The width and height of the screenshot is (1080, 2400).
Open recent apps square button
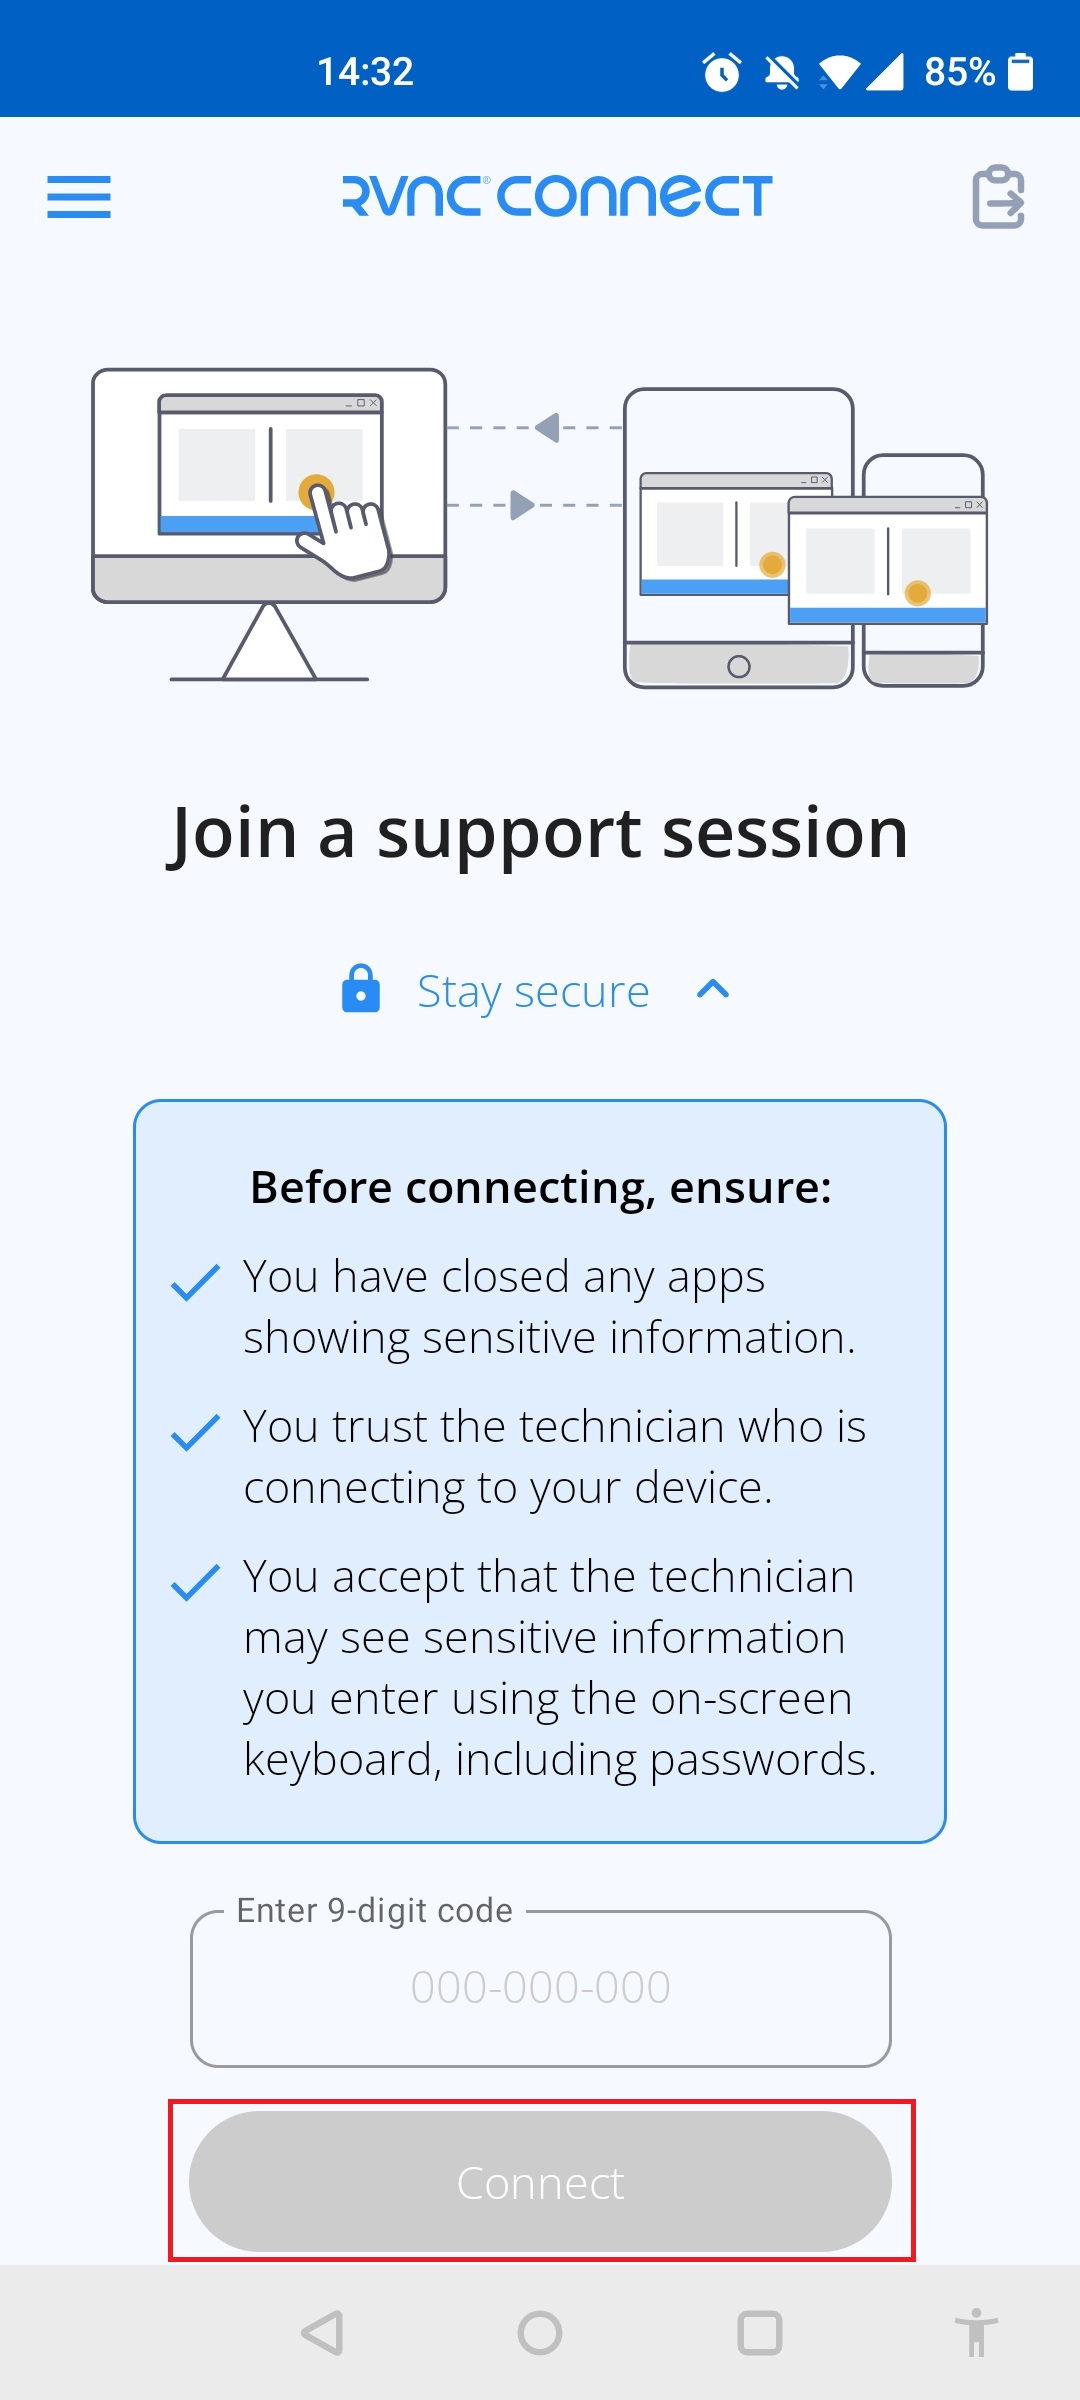(x=760, y=2333)
